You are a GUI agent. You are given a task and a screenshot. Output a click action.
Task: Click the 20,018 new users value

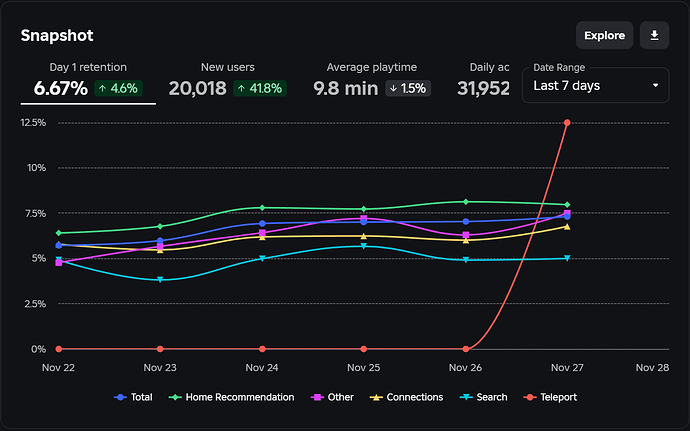pos(198,88)
